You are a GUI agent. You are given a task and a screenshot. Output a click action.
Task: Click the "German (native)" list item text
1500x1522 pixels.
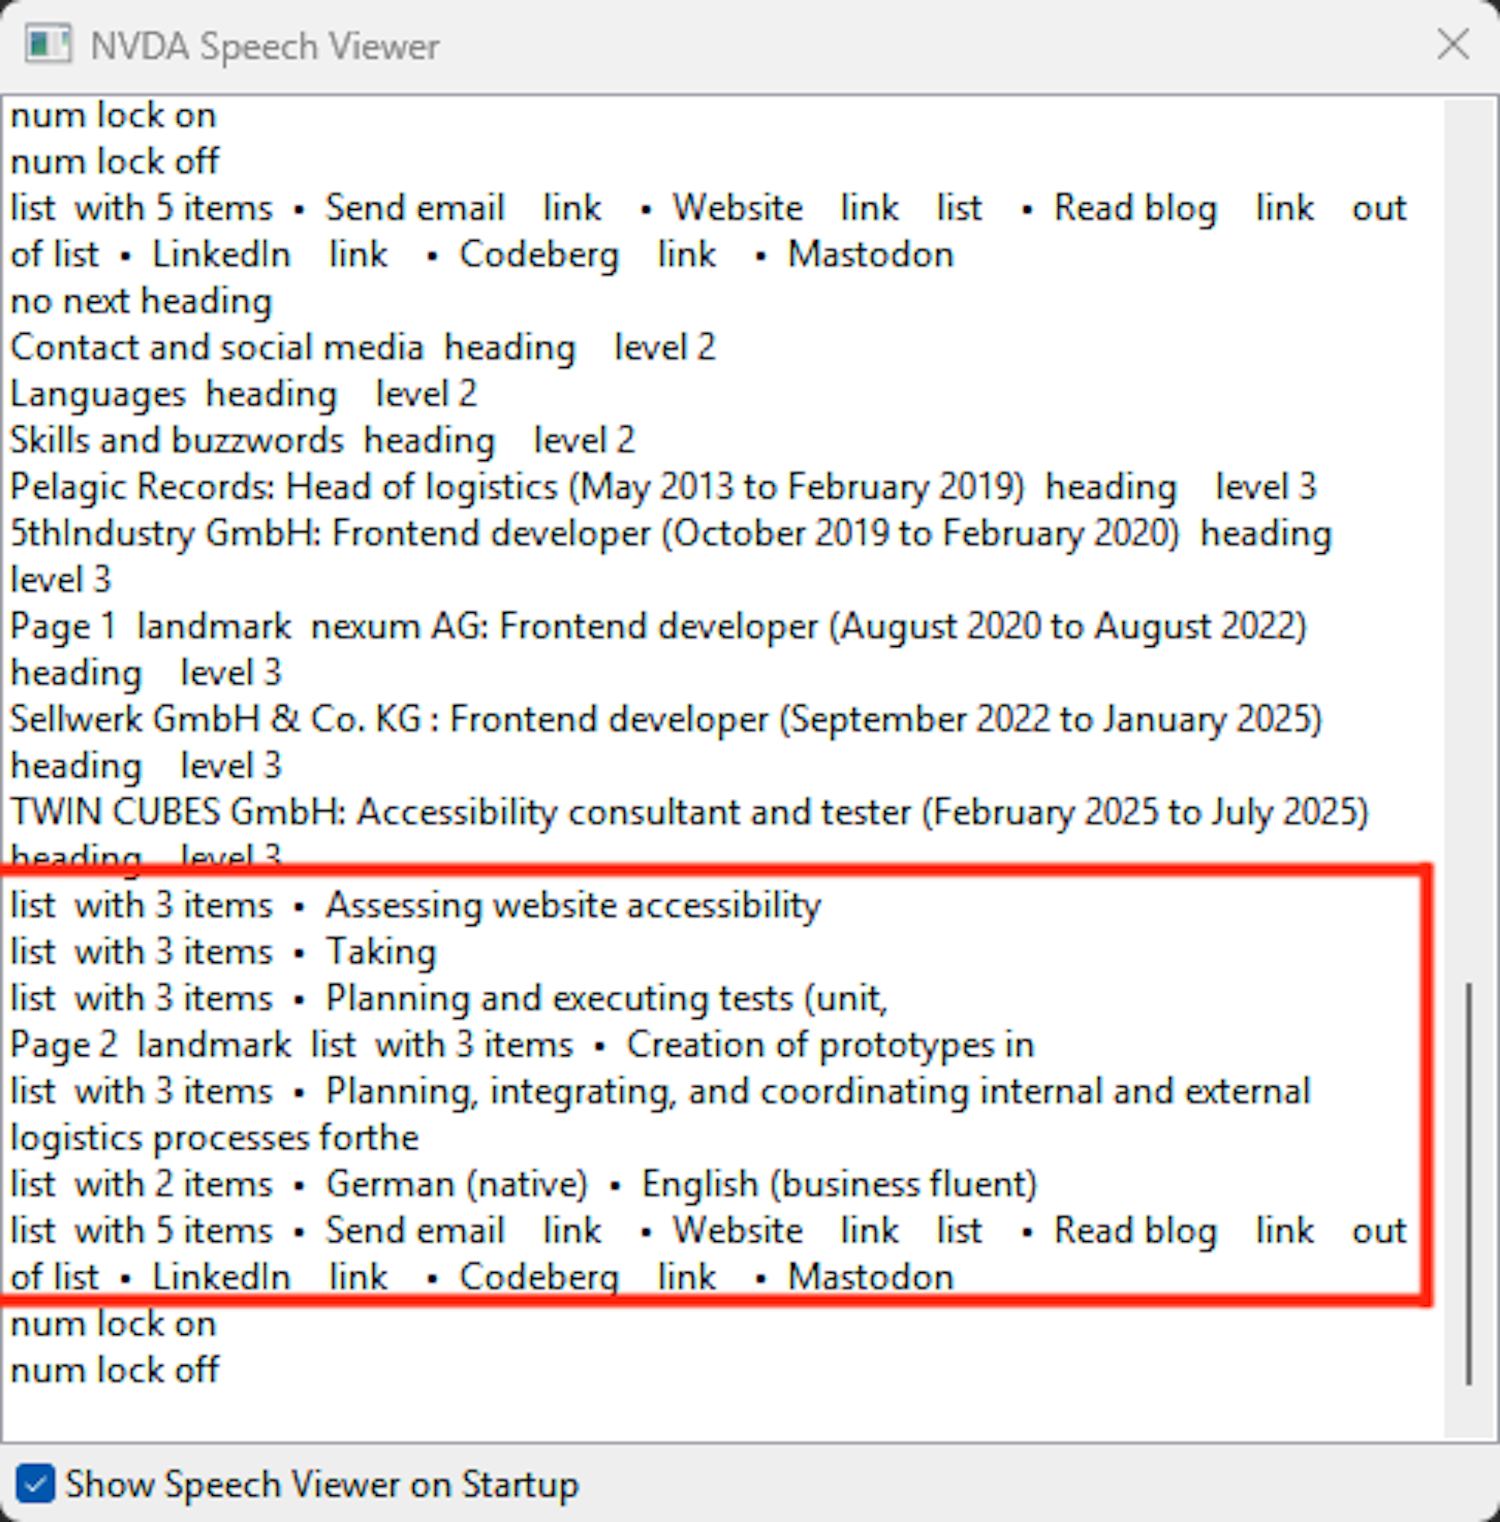[456, 1185]
